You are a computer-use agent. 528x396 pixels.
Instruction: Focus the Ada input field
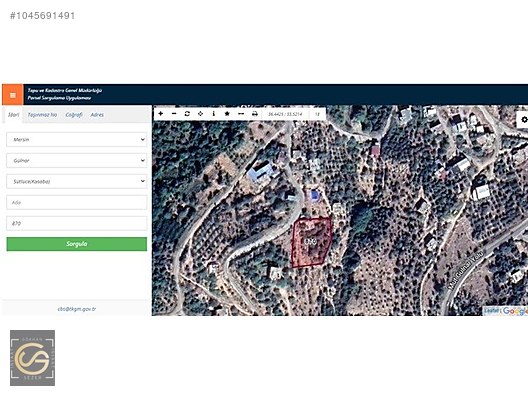pyautogui.click(x=76, y=202)
